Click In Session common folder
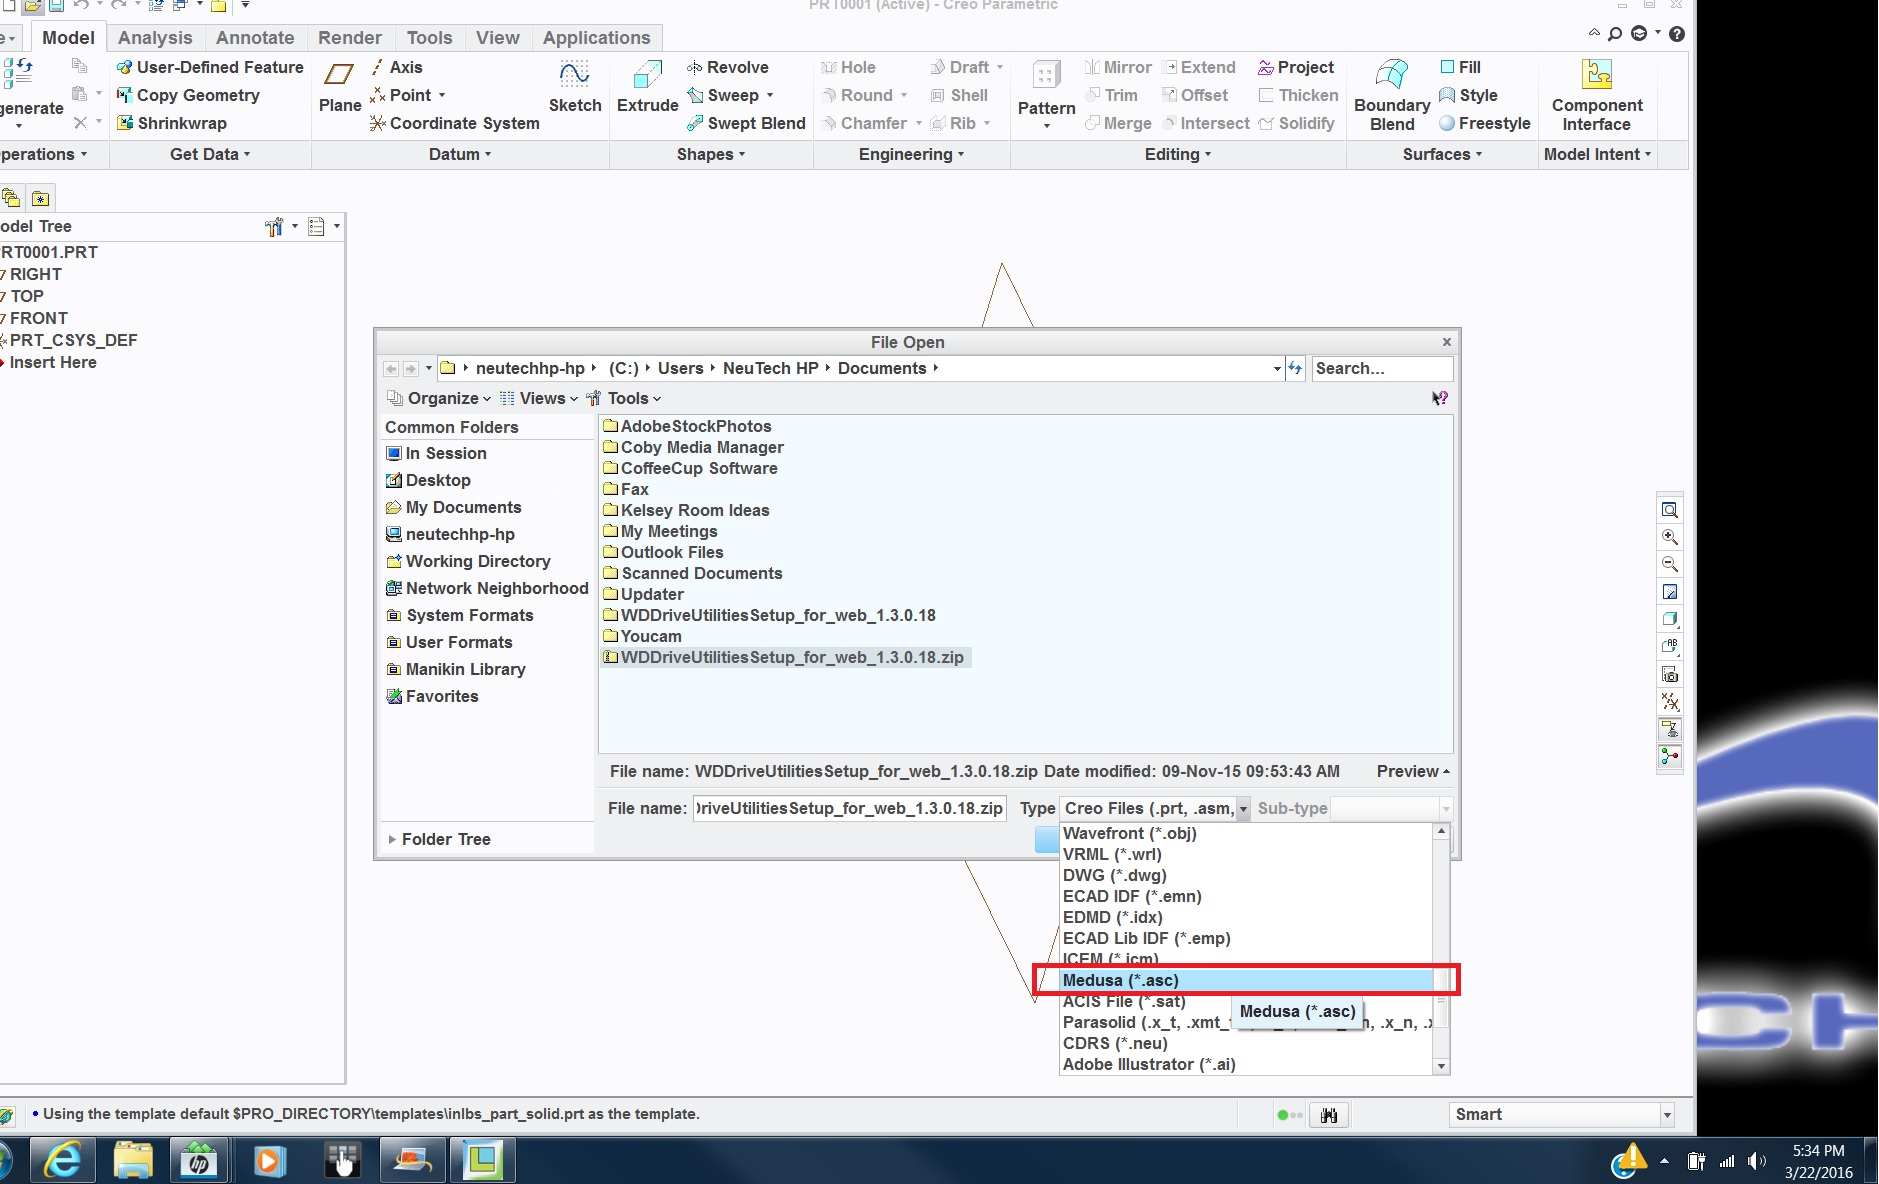1879x1184 pixels. [436, 453]
